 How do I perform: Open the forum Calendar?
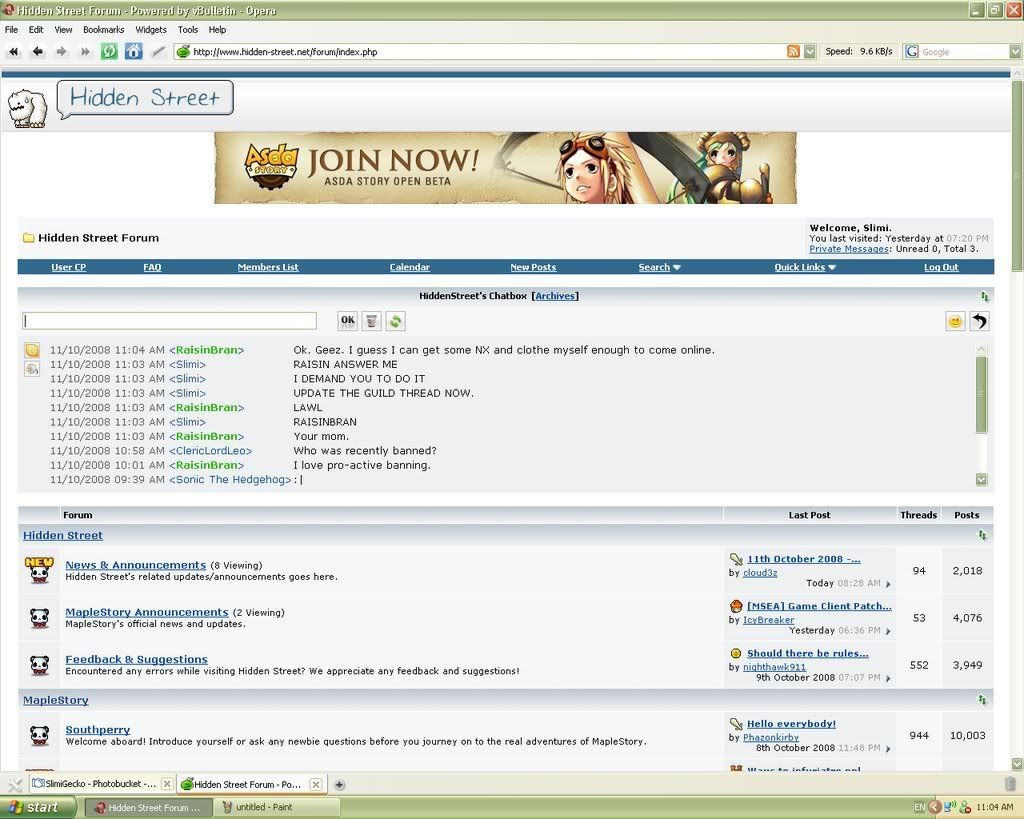click(x=409, y=267)
